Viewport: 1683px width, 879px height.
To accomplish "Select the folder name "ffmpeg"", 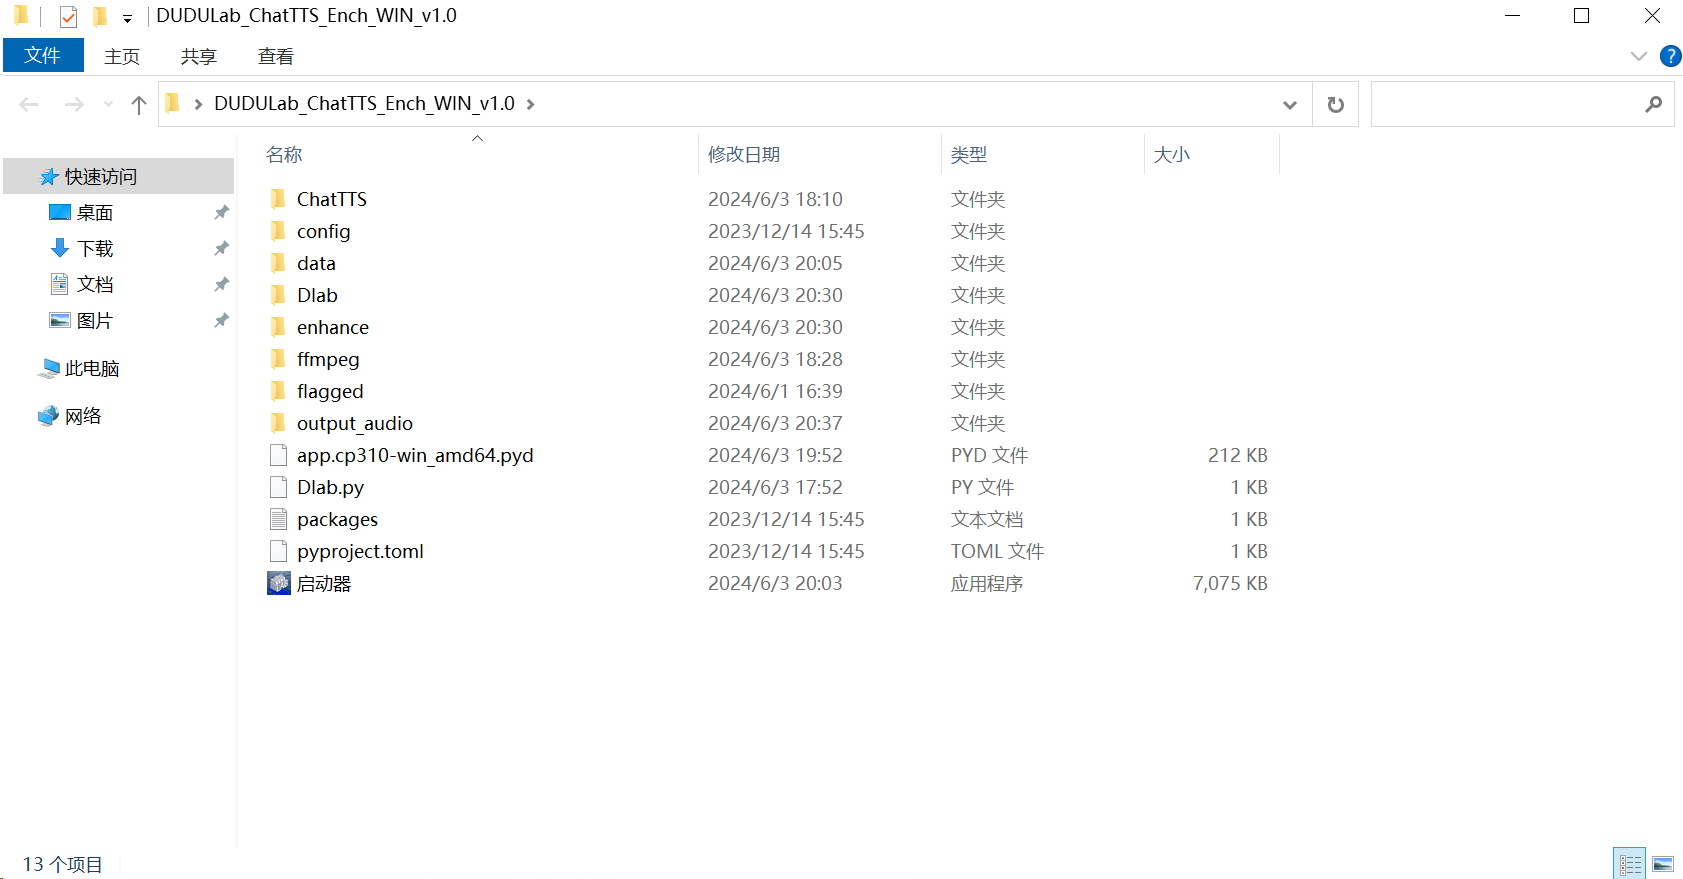I will click(x=328, y=359).
